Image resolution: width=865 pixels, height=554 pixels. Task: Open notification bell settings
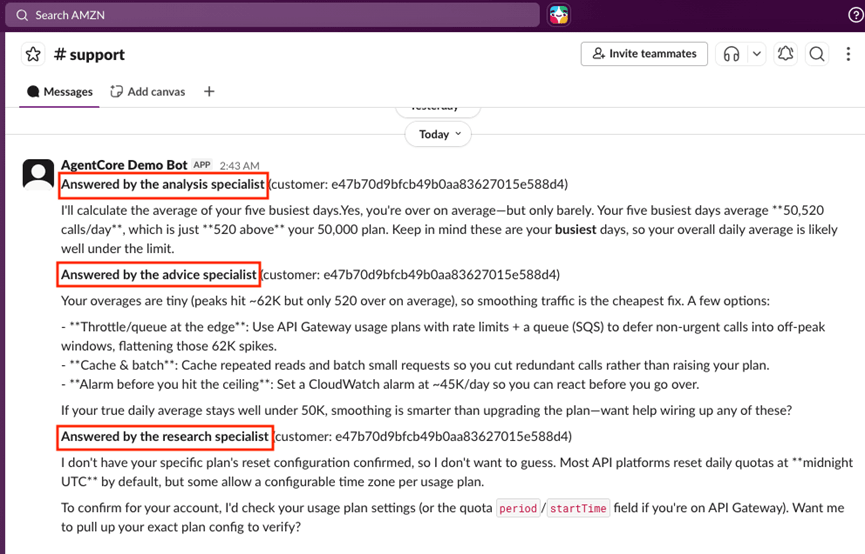[785, 54]
